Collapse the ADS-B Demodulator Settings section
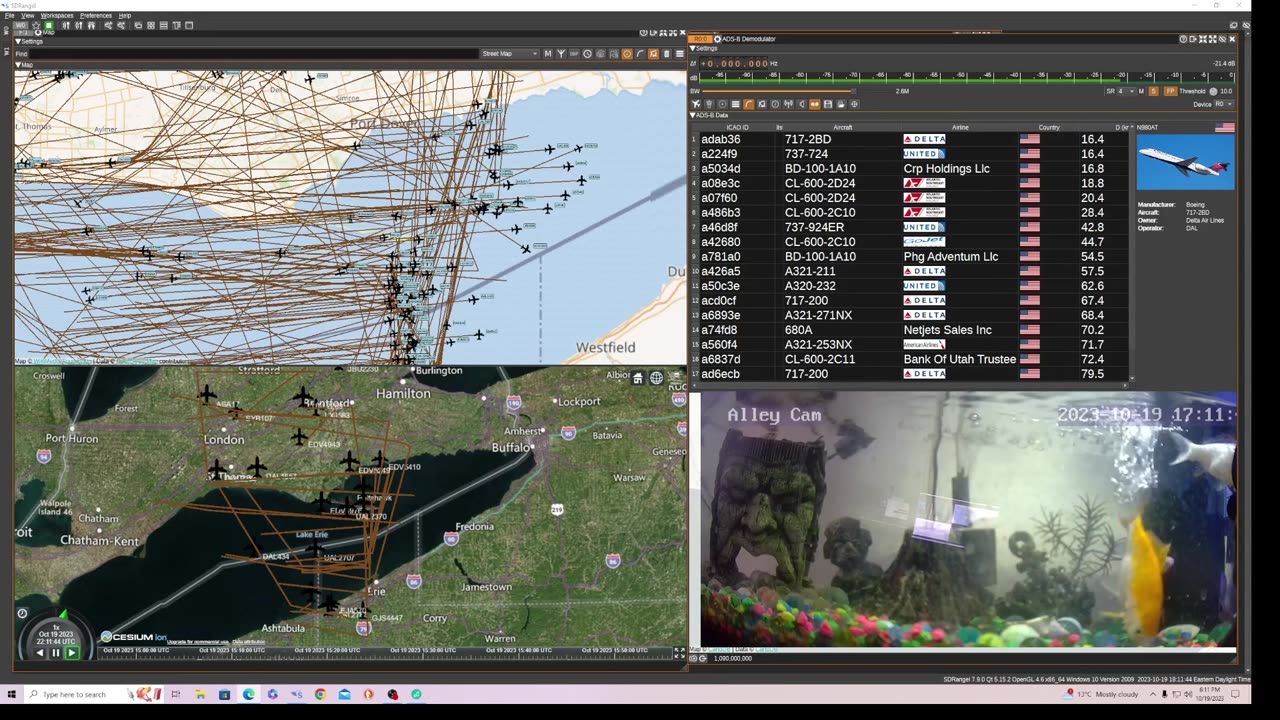 (x=693, y=48)
